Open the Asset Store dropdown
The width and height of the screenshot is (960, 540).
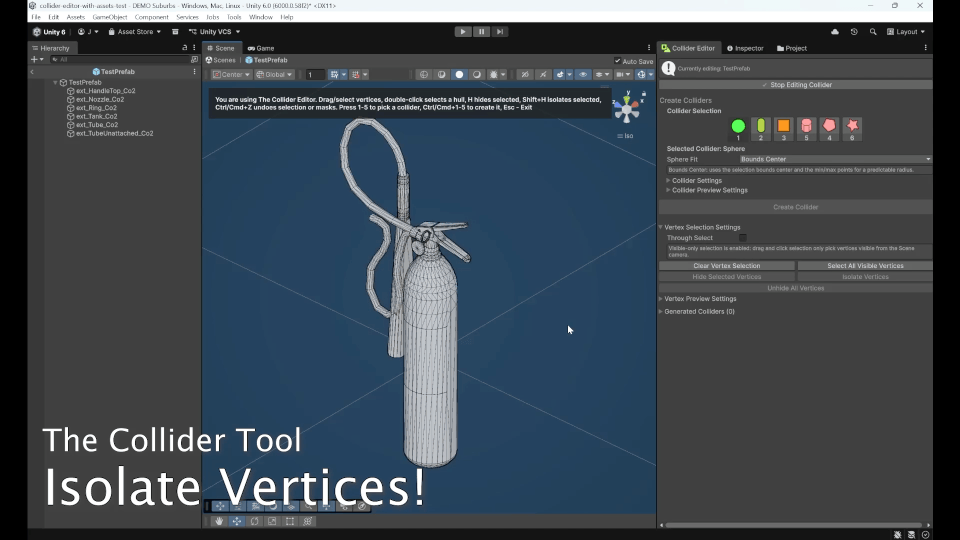click(x=135, y=32)
